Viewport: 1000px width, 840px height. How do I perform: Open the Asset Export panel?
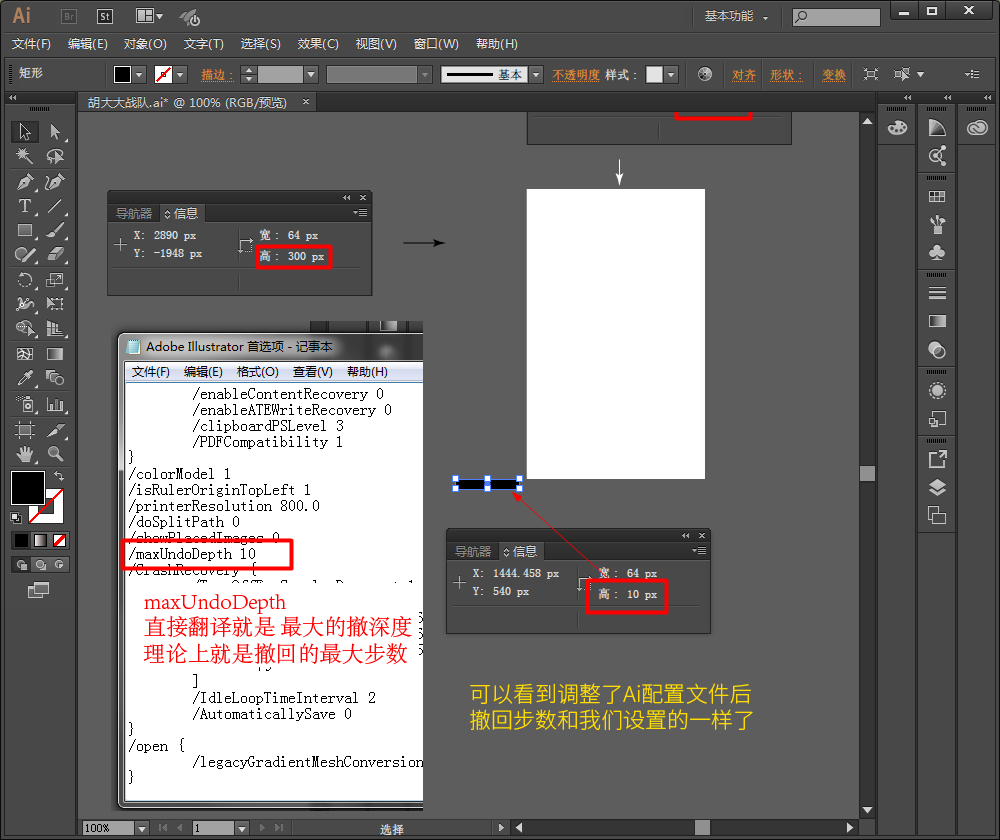[x=937, y=459]
